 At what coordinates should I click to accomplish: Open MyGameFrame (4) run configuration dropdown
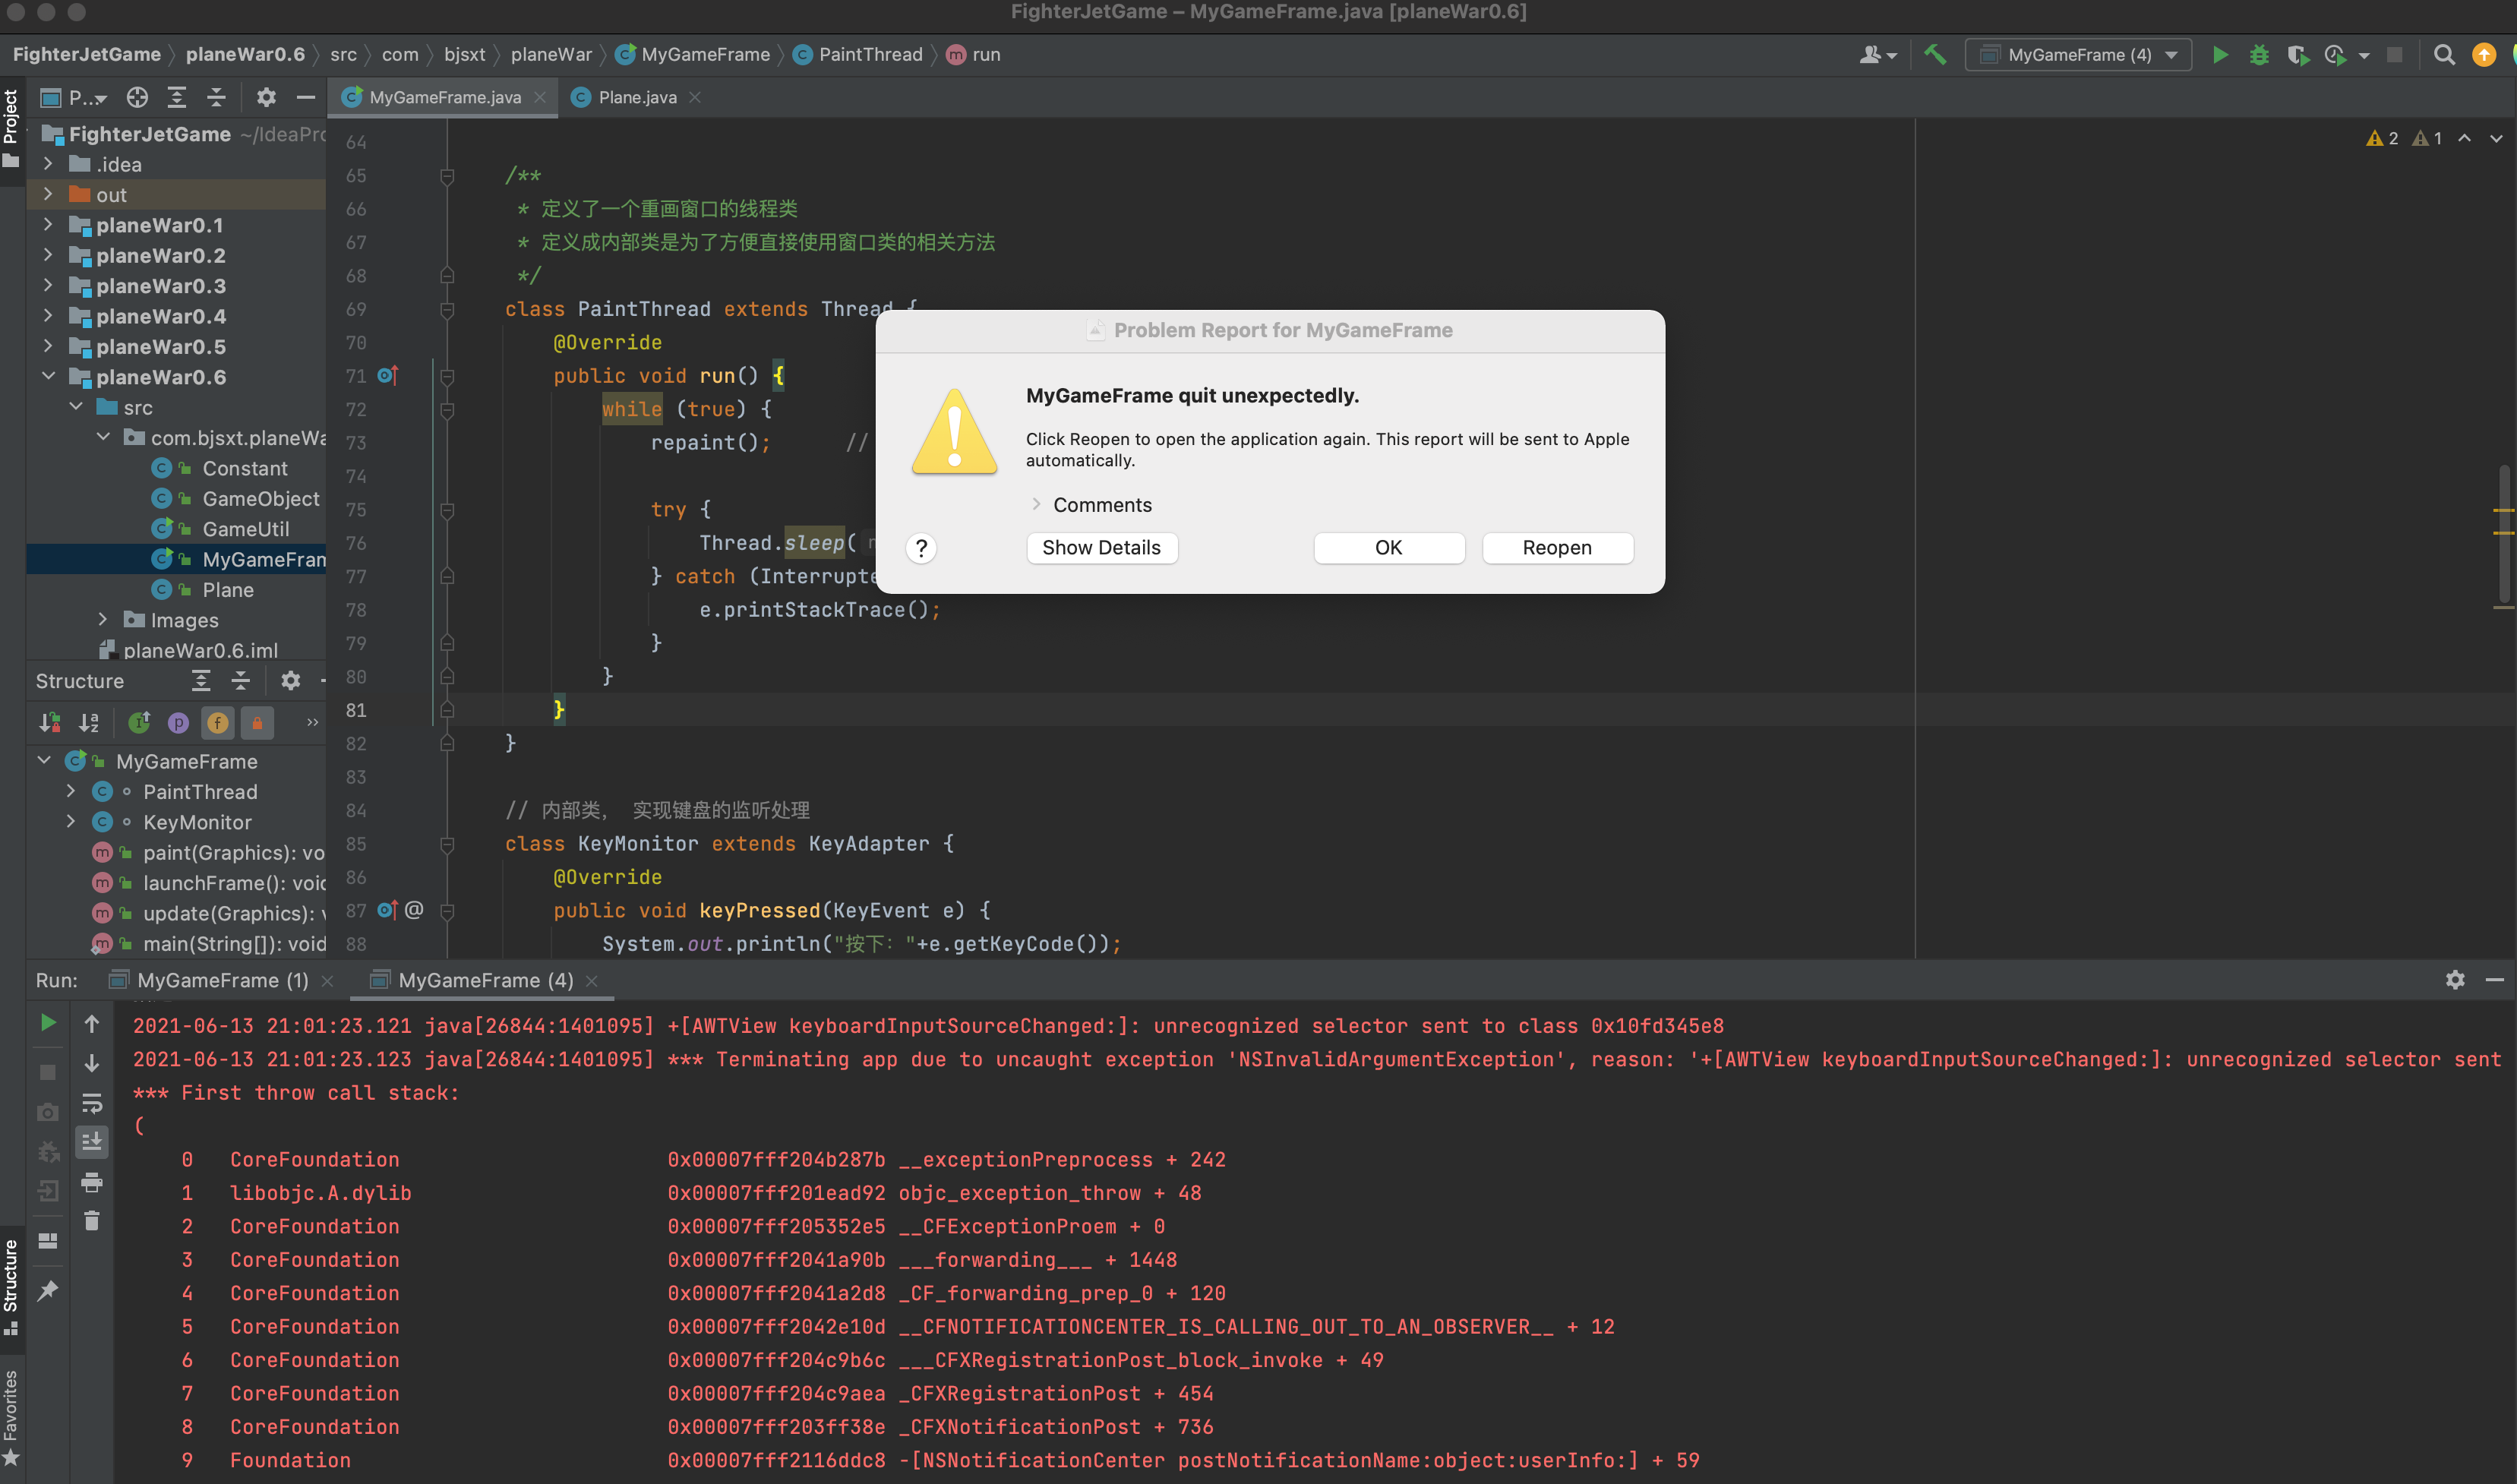point(2078,55)
